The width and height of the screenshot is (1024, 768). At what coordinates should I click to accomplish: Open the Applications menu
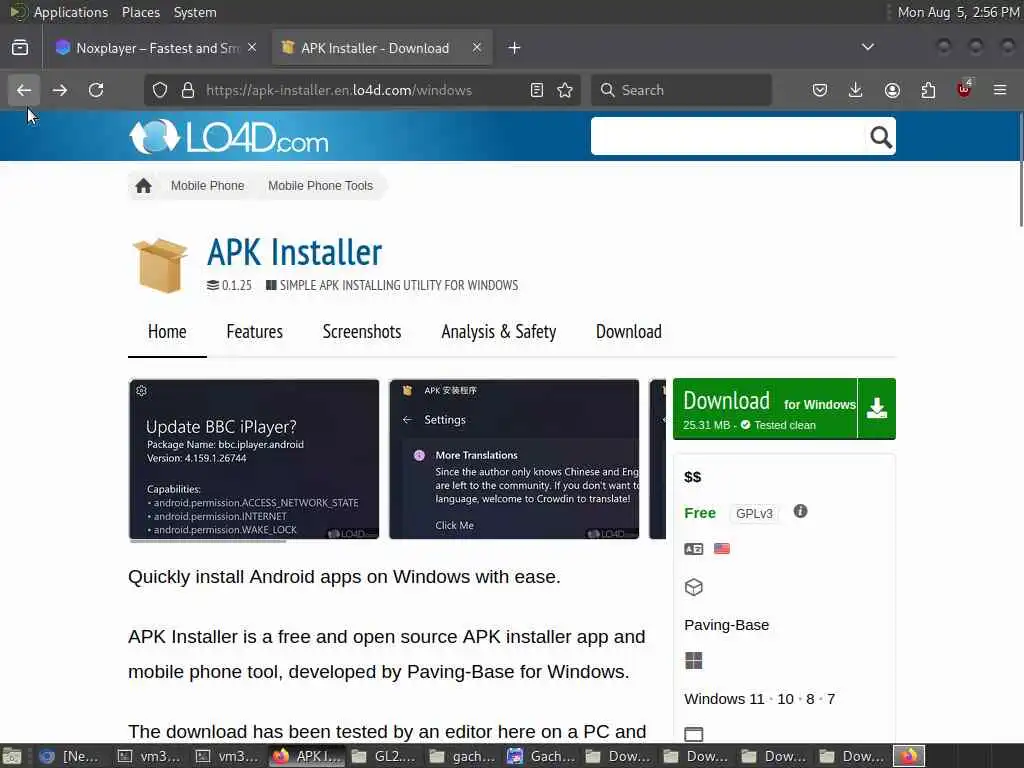(71, 12)
